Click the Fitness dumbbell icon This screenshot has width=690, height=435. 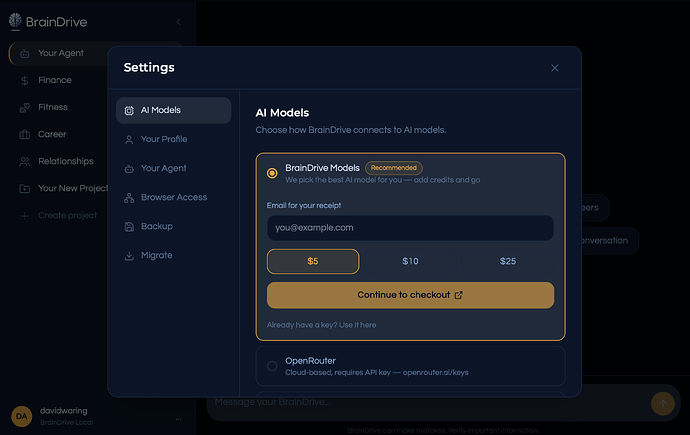pos(25,107)
